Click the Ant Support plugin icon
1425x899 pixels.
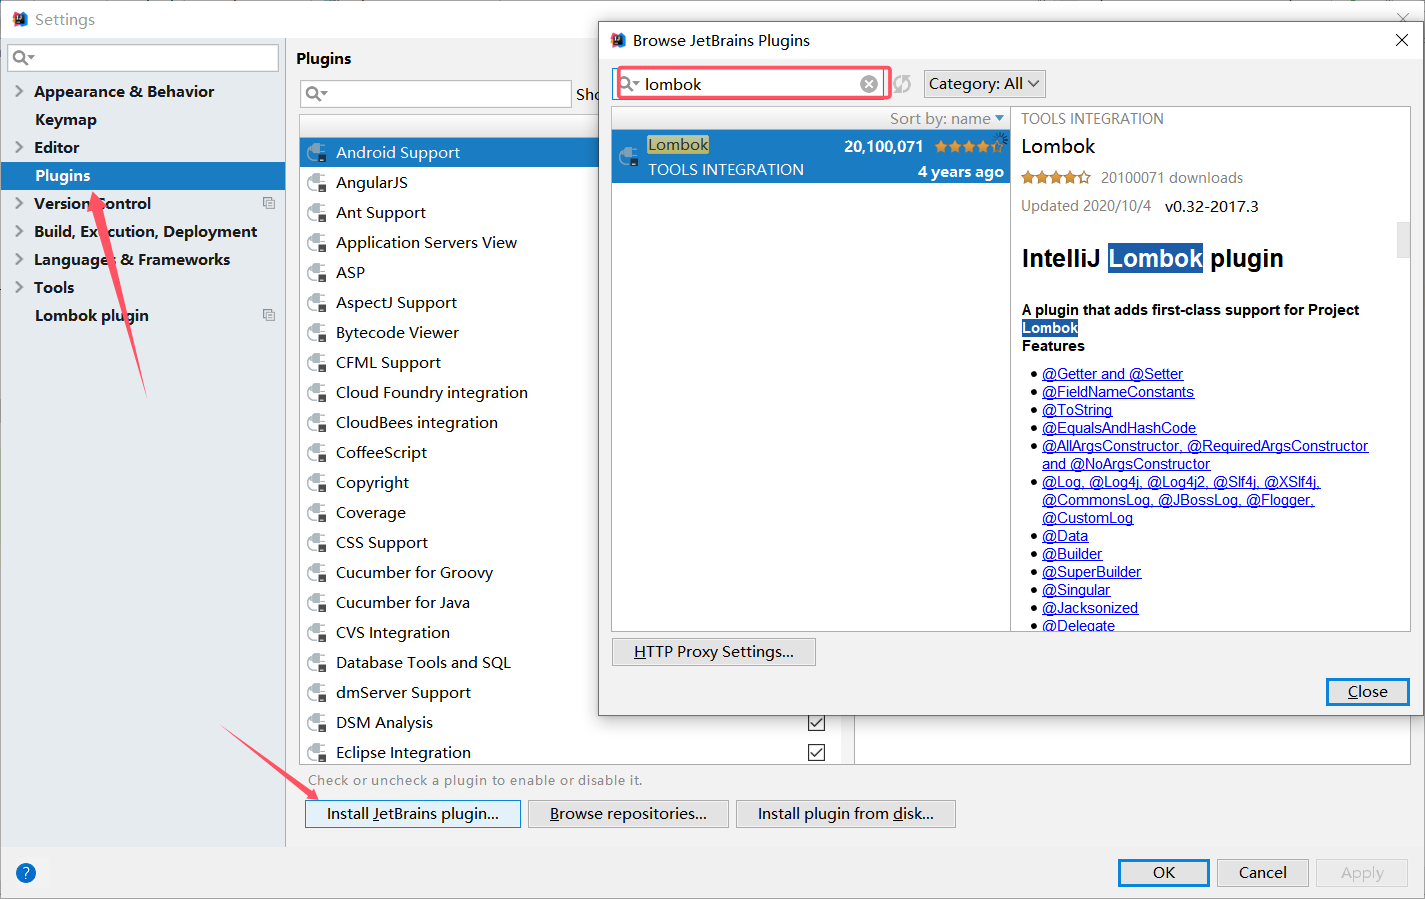[317, 213]
